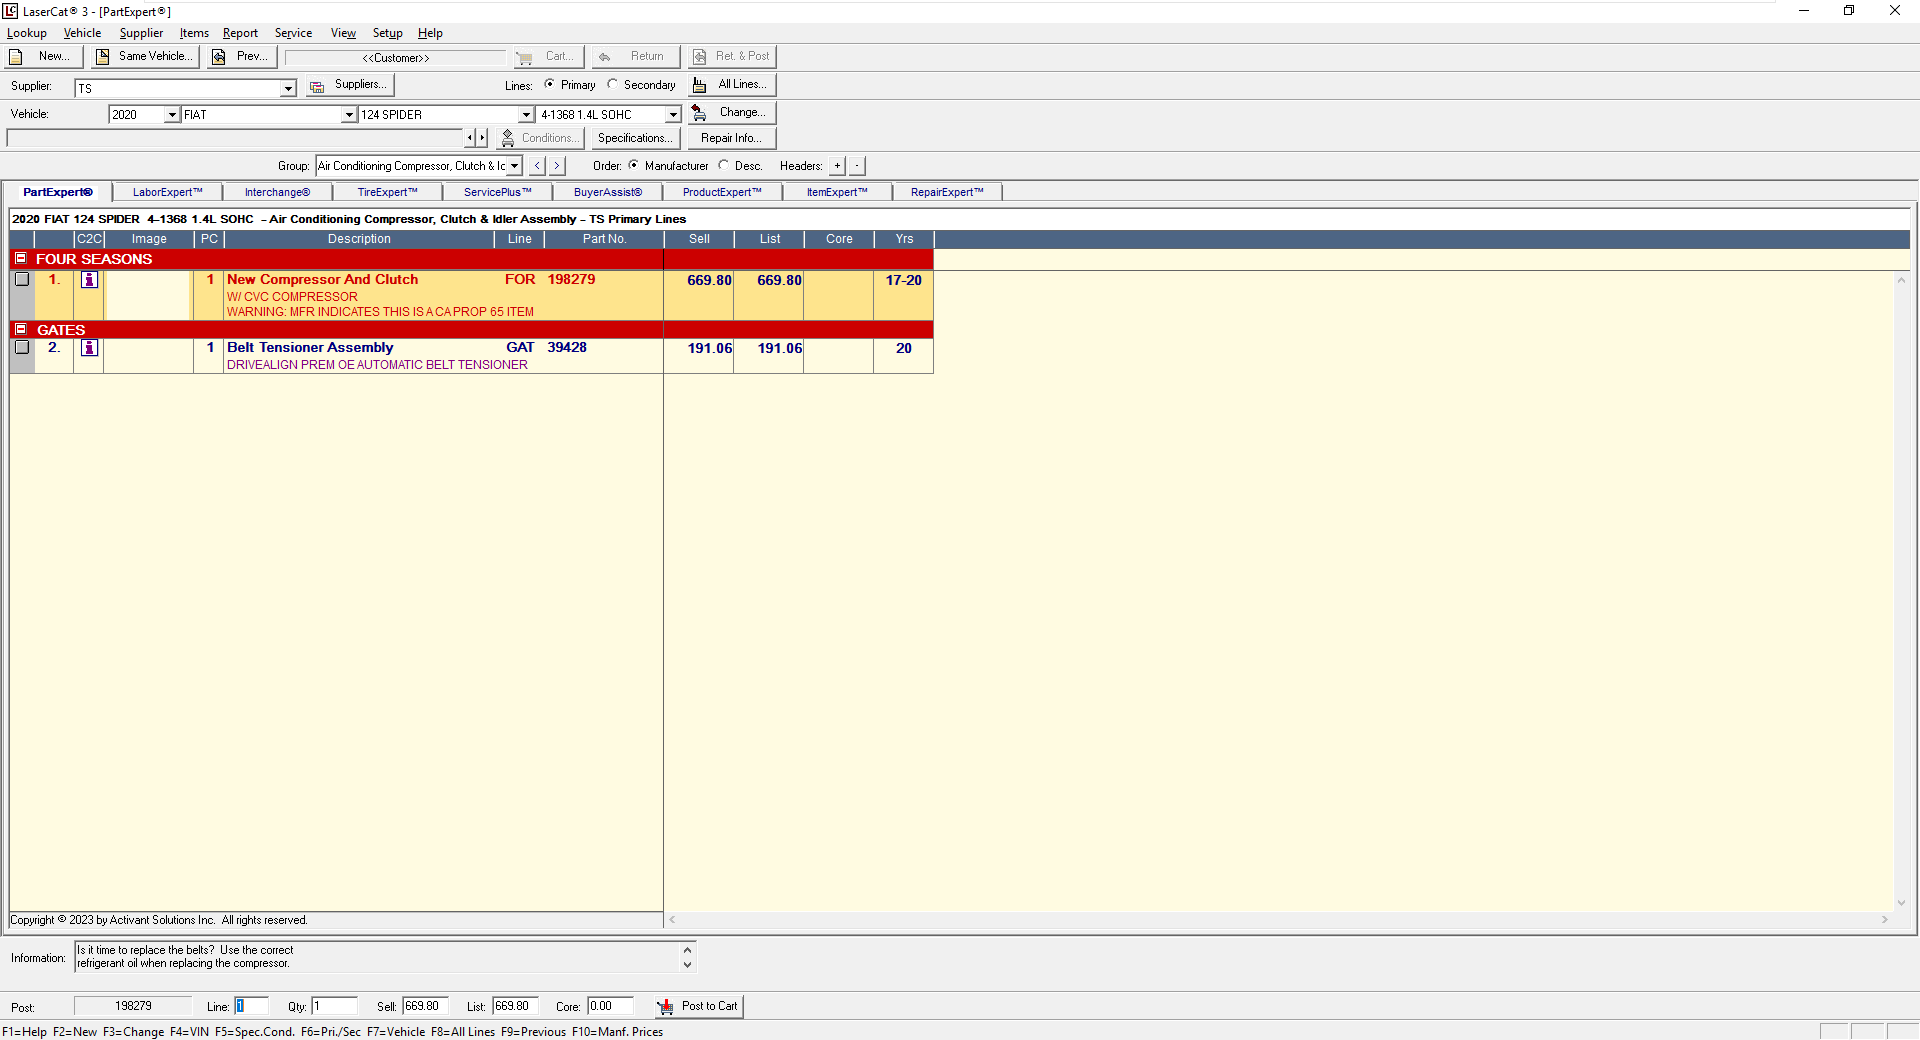Open the FIAT make dropdown
Viewport: 1920px width, 1040px height.
349,115
